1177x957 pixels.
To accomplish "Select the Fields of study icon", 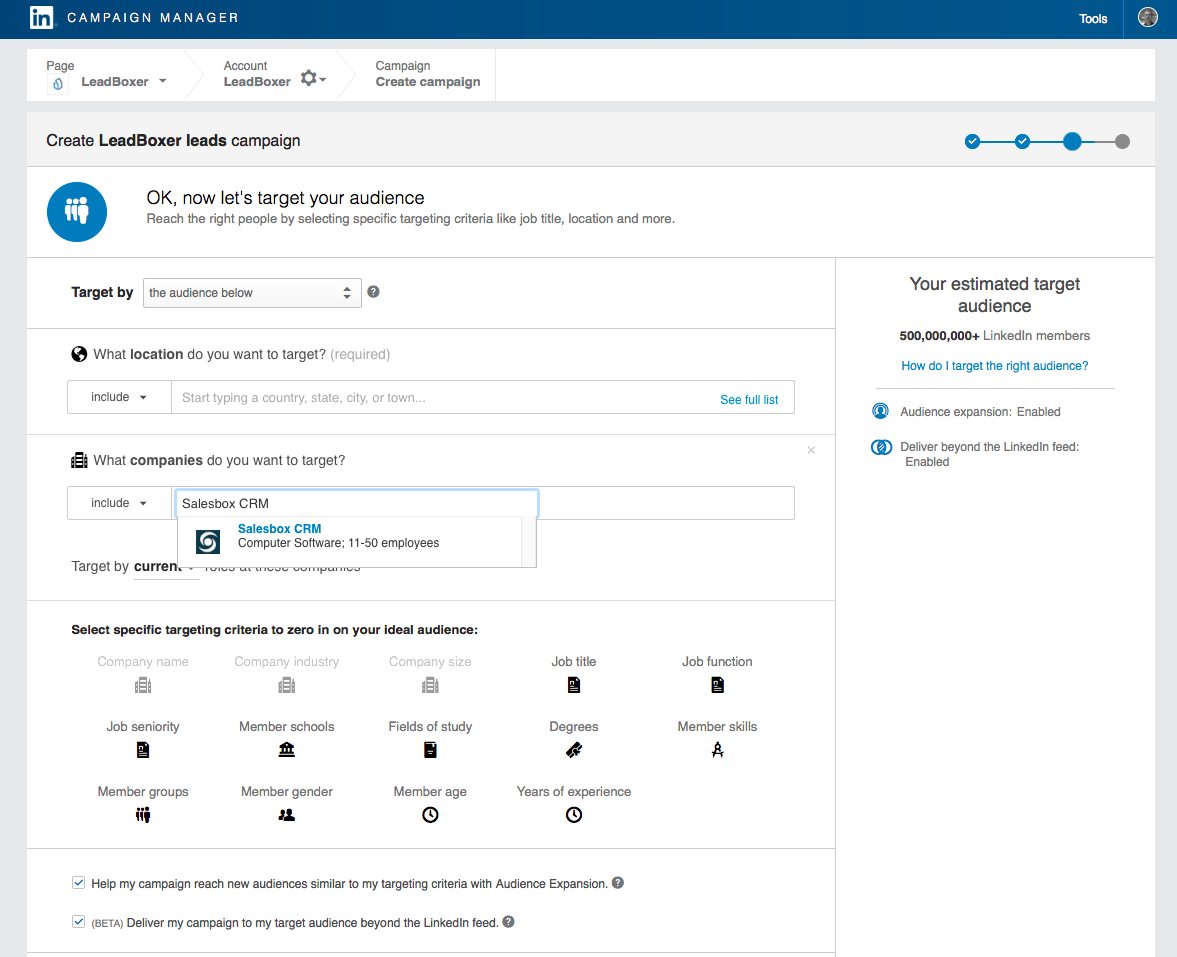I will pyautogui.click(x=430, y=750).
